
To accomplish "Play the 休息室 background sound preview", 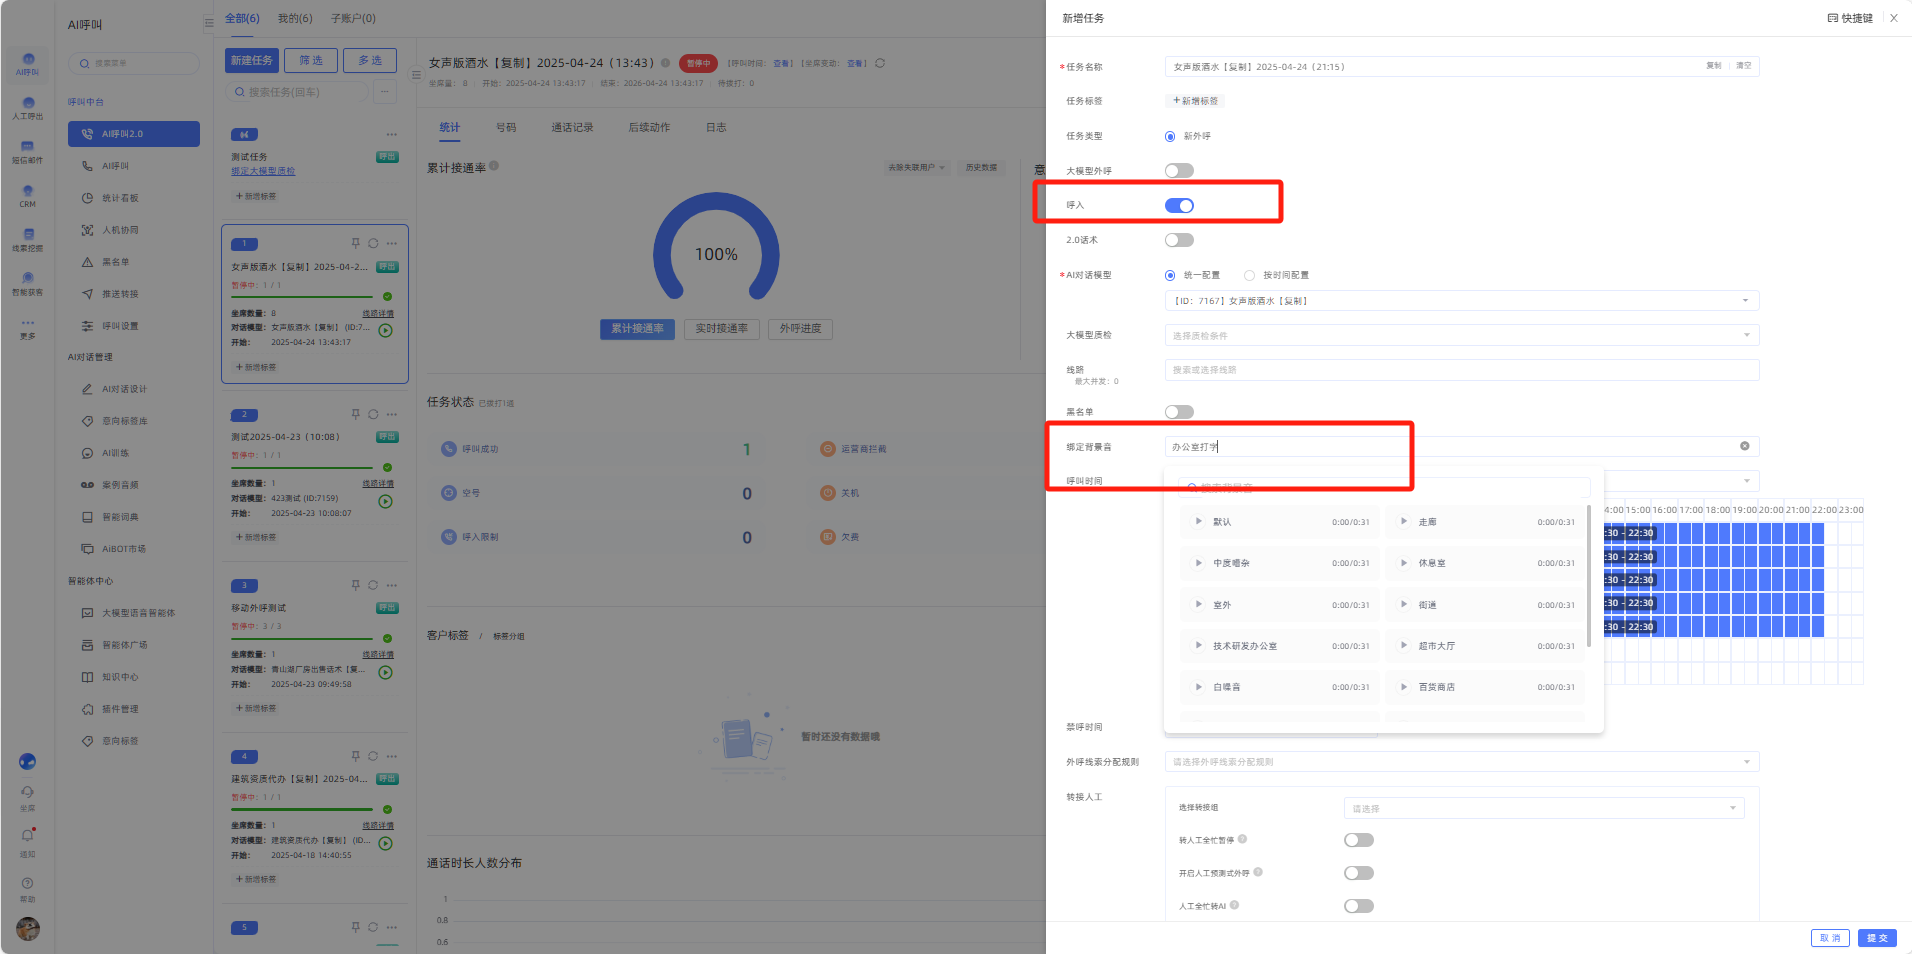I will pyautogui.click(x=1404, y=563).
